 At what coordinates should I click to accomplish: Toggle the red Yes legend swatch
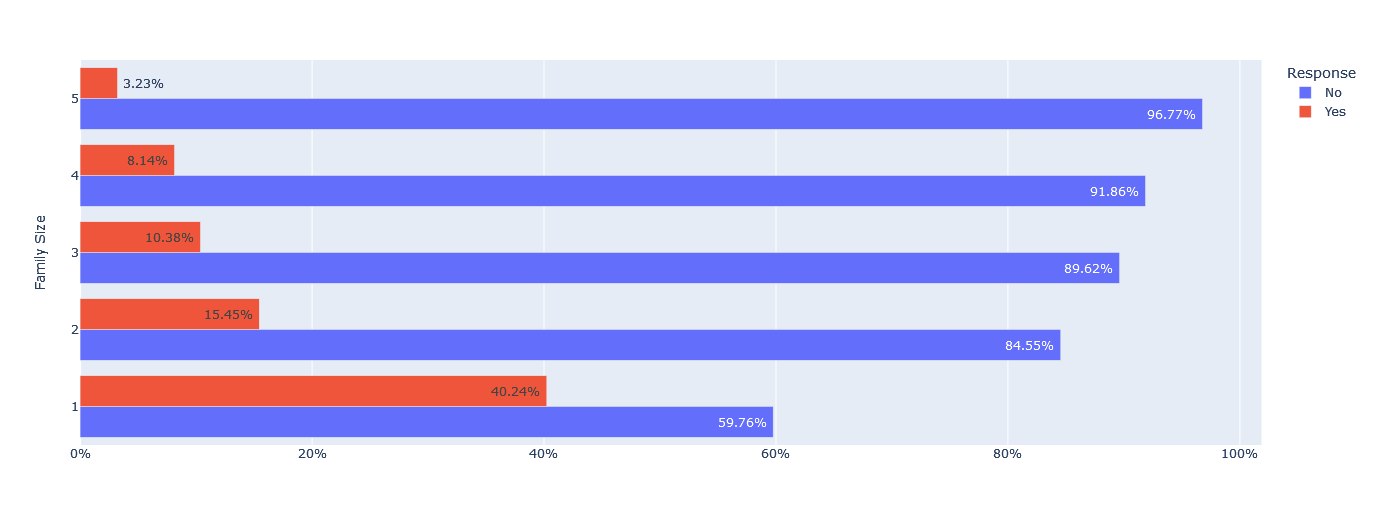pos(1305,112)
